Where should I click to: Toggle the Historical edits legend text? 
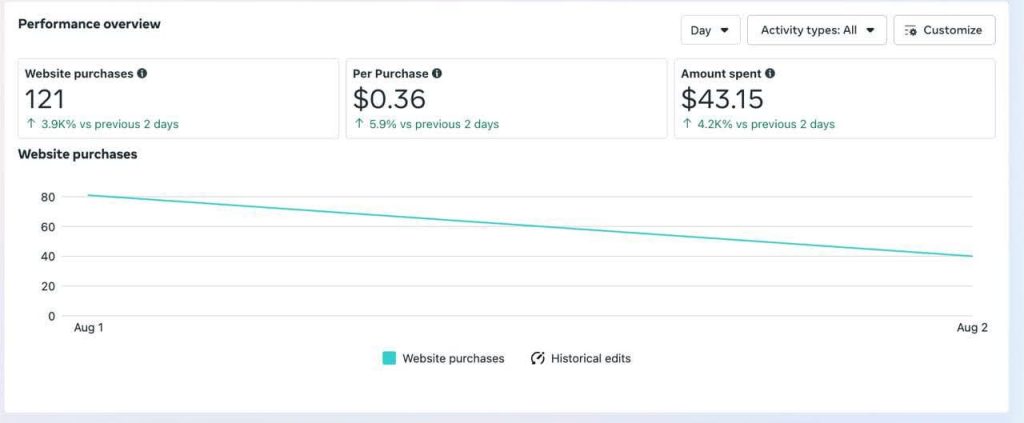[590, 358]
